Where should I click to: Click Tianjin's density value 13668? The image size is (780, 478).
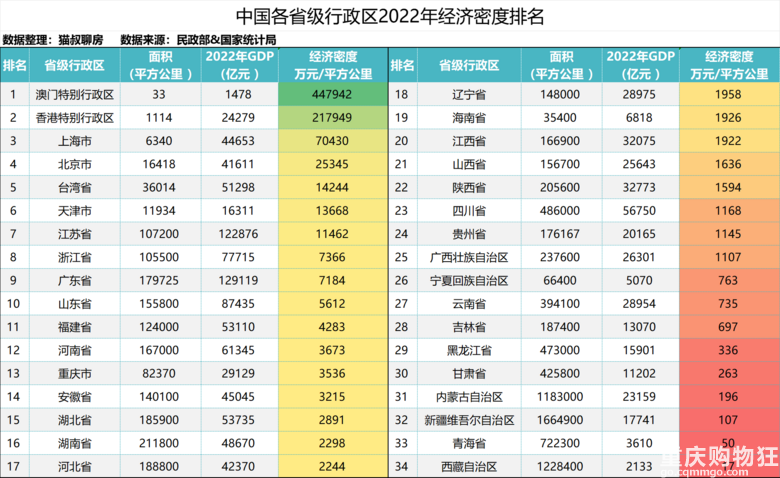(333, 211)
